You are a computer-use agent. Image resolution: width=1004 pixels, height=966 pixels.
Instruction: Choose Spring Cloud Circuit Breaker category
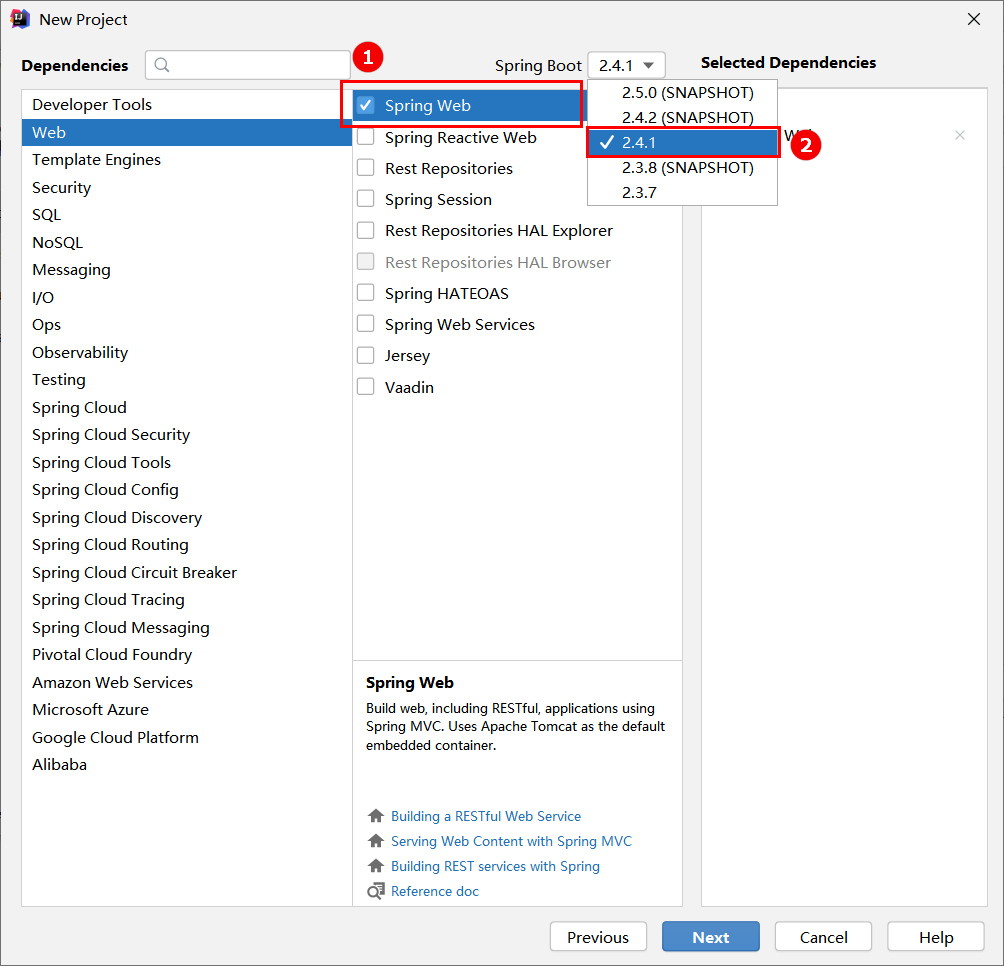click(186, 572)
